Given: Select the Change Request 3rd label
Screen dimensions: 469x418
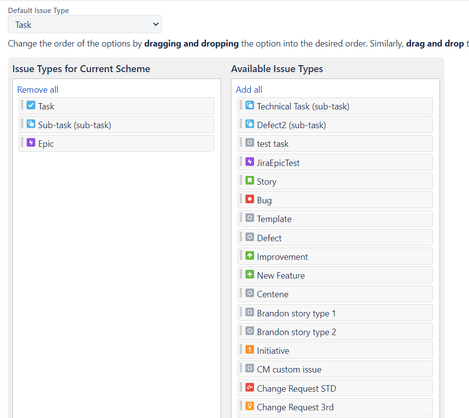Looking at the screenshot, I should [x=295, y=407].
